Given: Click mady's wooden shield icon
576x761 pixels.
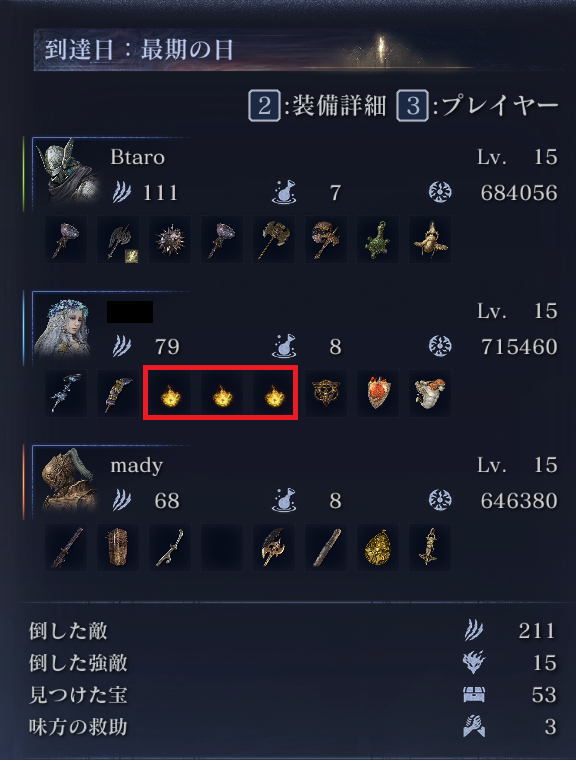Looking at the screenshot, I should [x=118, y=547].
